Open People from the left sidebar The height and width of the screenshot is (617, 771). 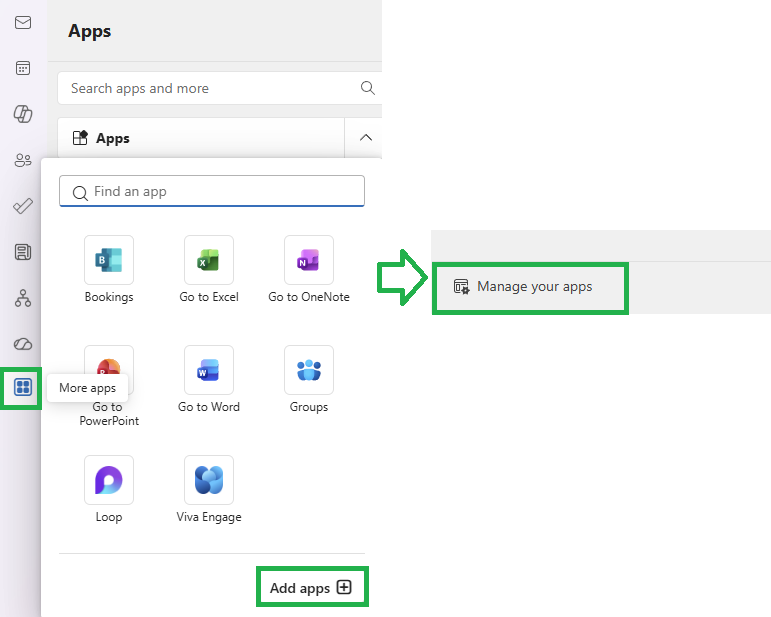[x=23, y=160]
